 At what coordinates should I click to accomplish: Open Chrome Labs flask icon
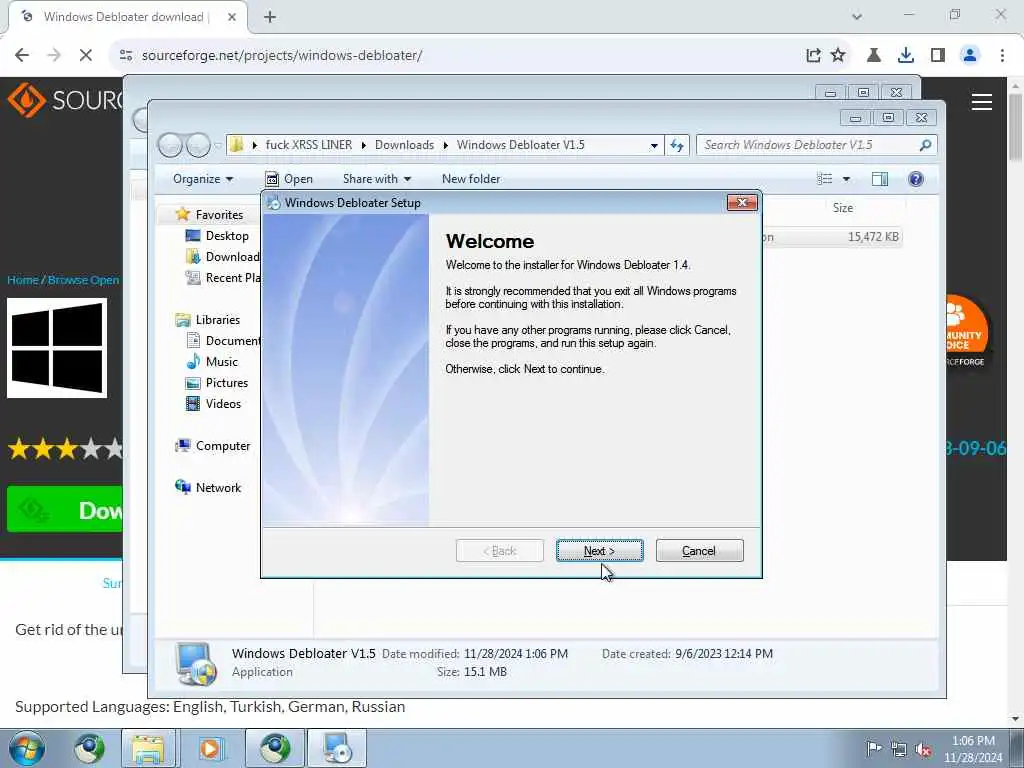(x=873, y=56)
